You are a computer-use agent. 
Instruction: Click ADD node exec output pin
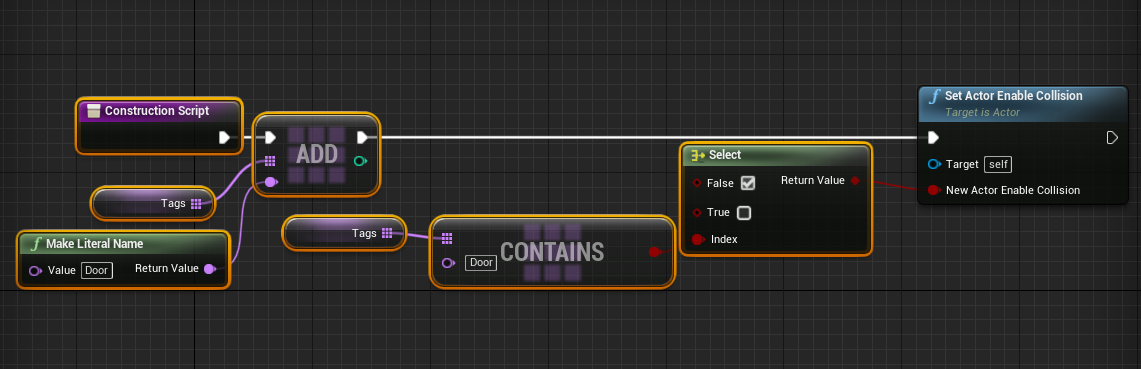tap(362, 138)
